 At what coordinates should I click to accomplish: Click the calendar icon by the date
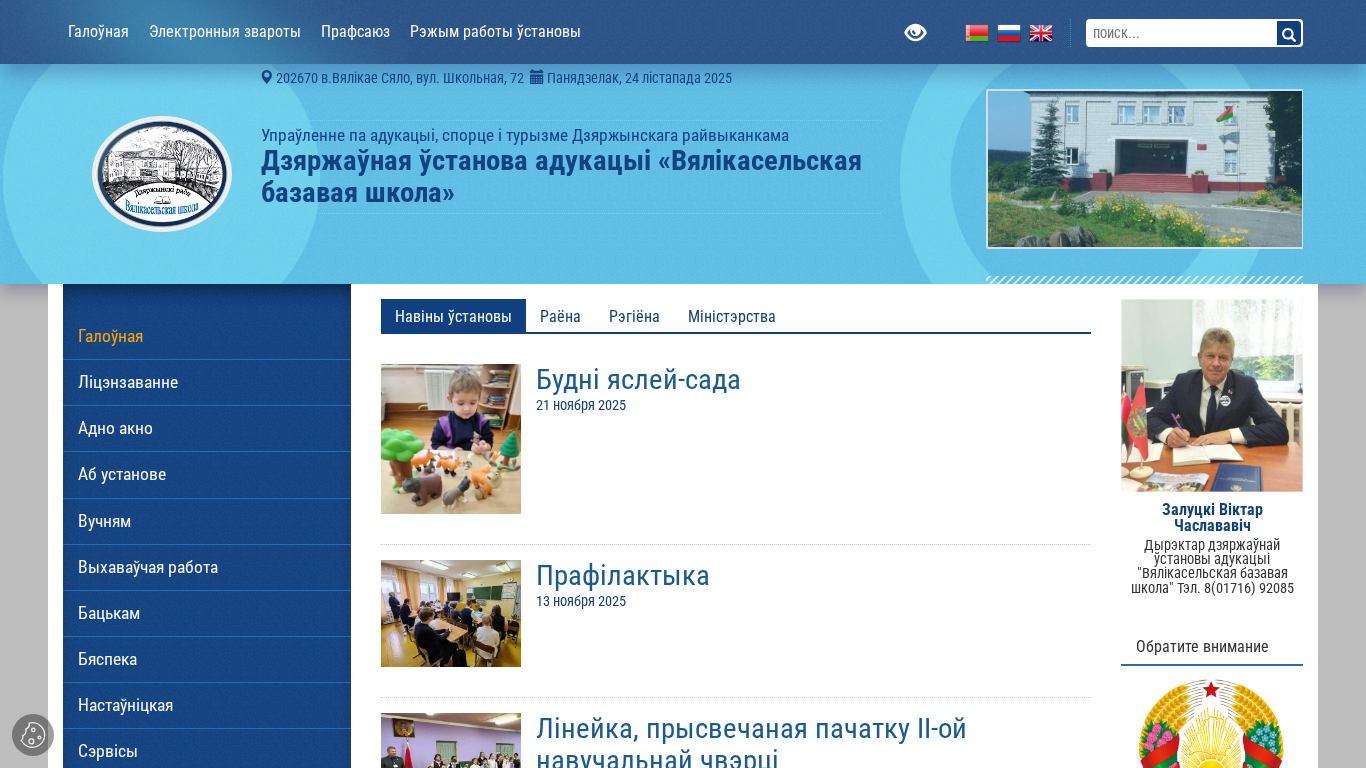536,77
